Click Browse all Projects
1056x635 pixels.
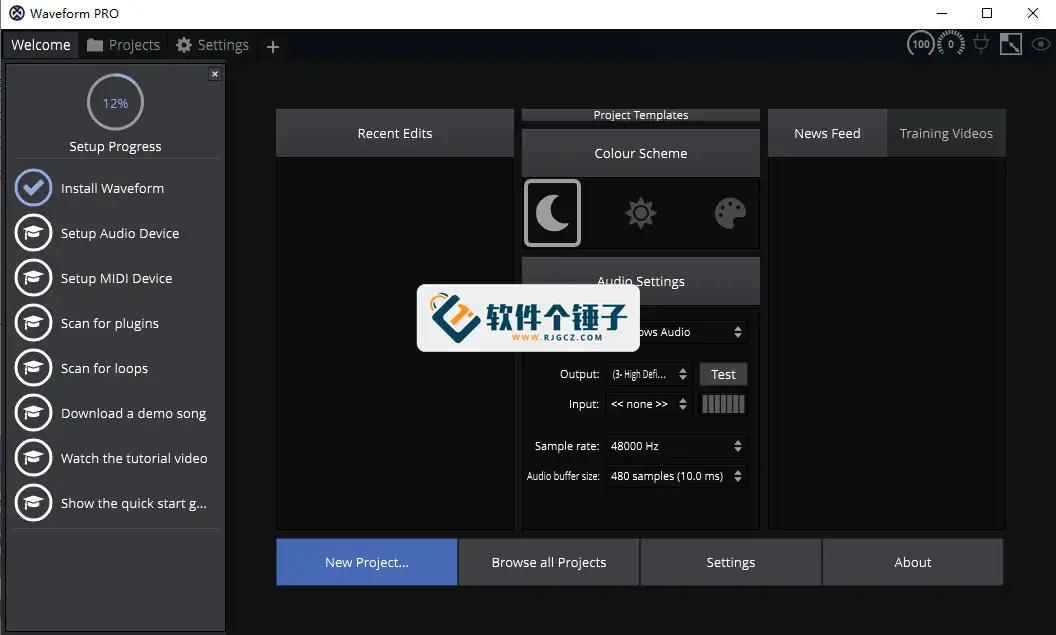[549, 562]
